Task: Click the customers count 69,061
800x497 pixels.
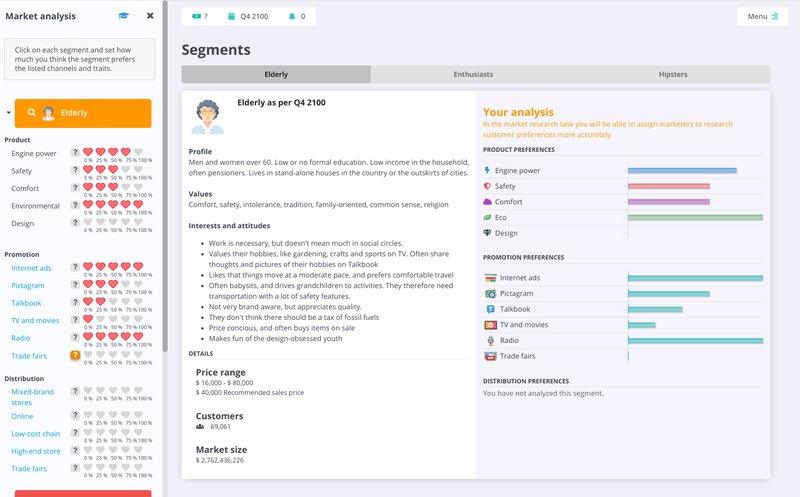Action: pos(220,427)
